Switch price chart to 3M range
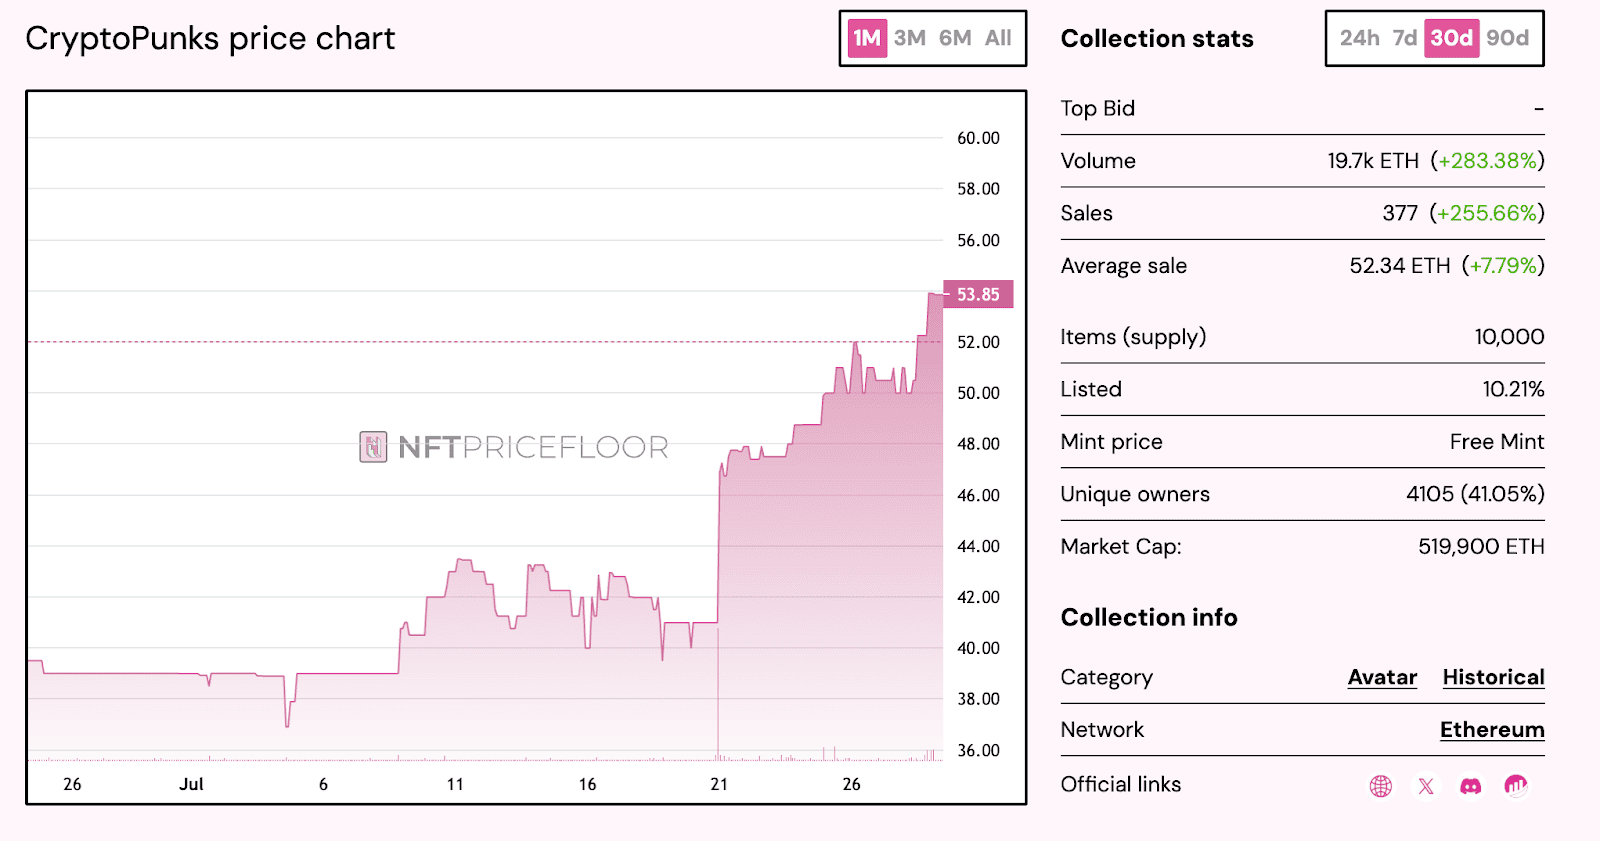Screen dimensions: 1600x841 pos(910,38)
